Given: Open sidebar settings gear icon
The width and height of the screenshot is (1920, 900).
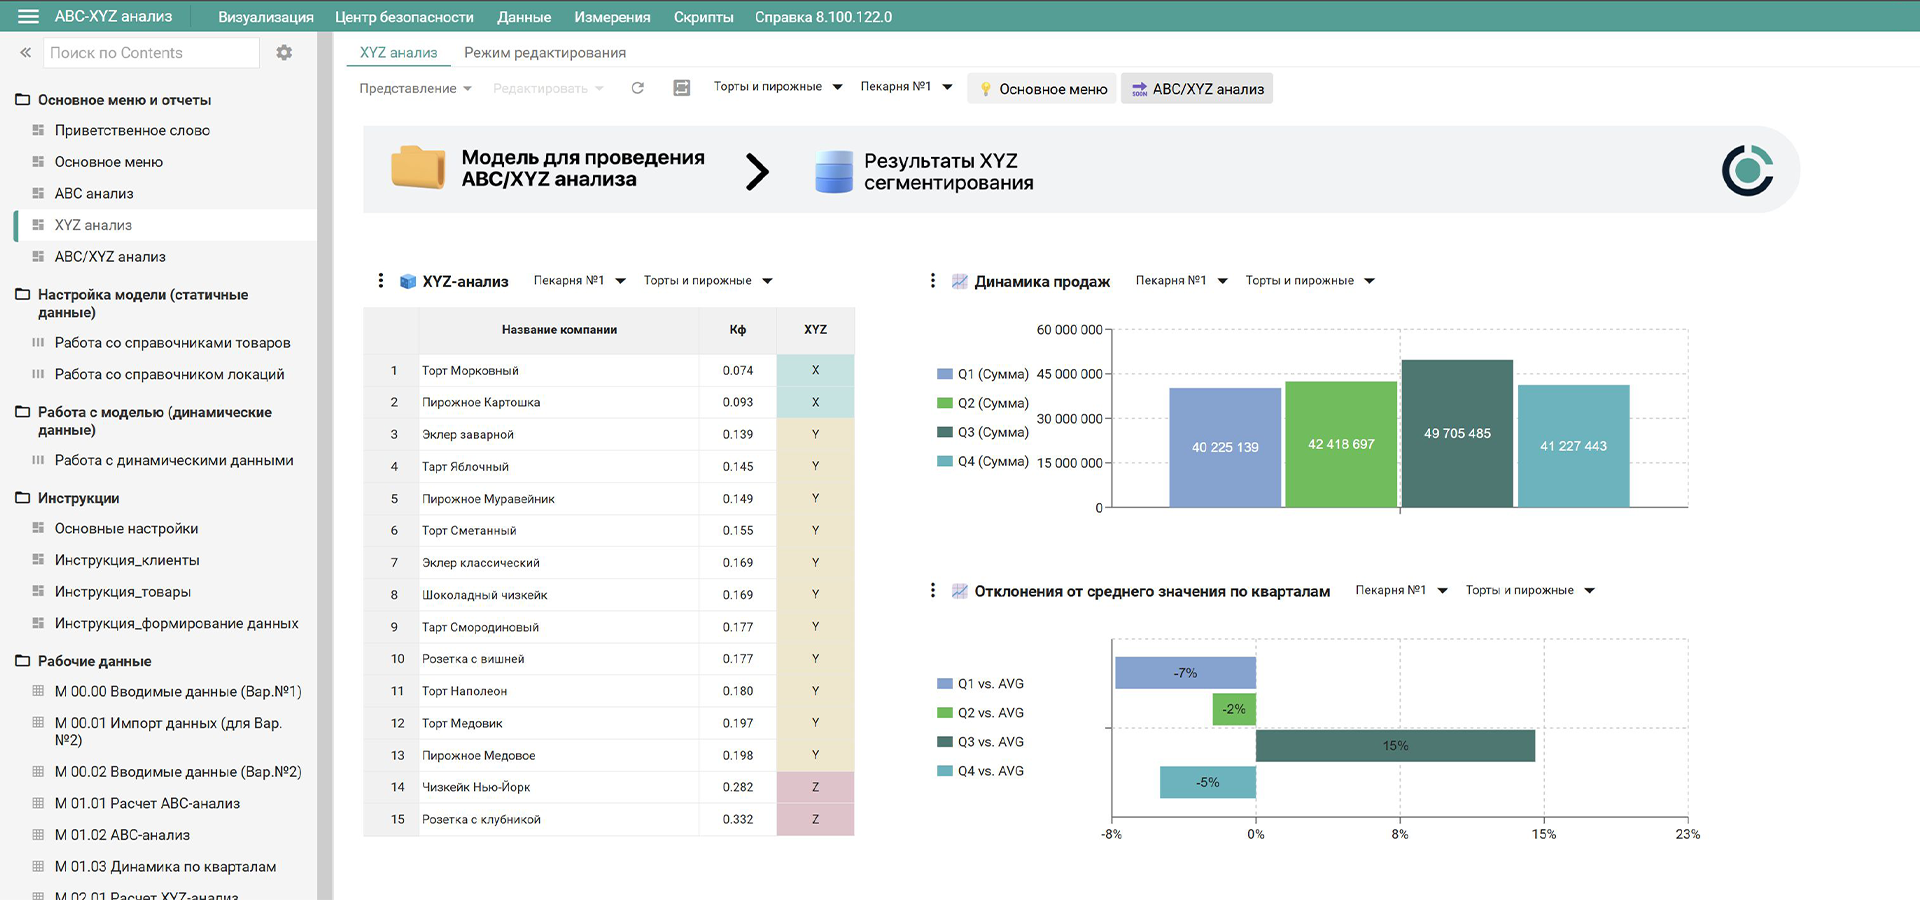Looking at the screenshot, I should click(284, 53).
